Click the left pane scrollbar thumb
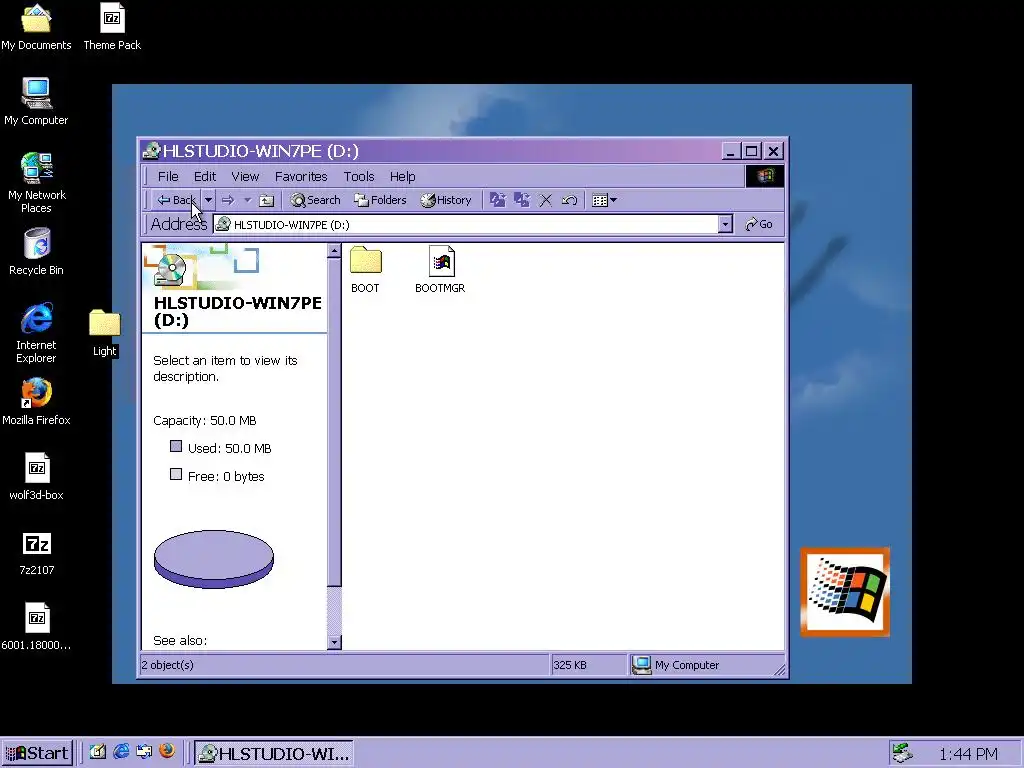Viewport: 1024px width, 768px height. pyautogui.click(x=334, y=422)
